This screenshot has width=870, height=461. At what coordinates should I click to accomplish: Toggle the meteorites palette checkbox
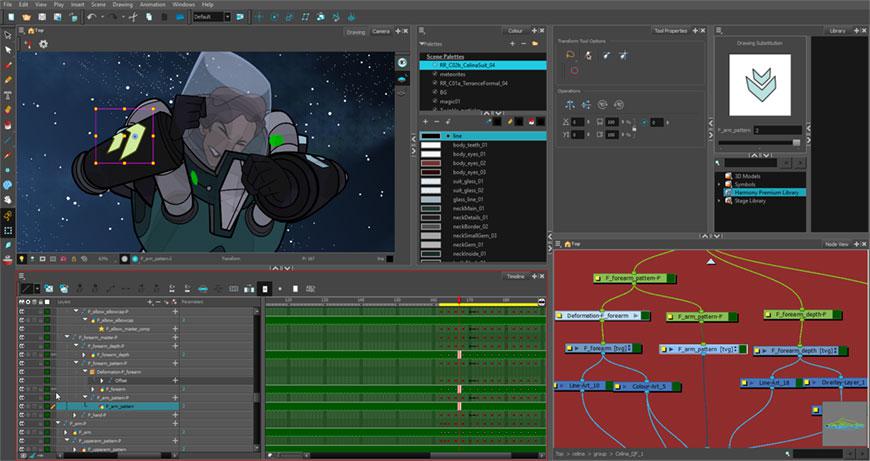click(x=435, y=74)
